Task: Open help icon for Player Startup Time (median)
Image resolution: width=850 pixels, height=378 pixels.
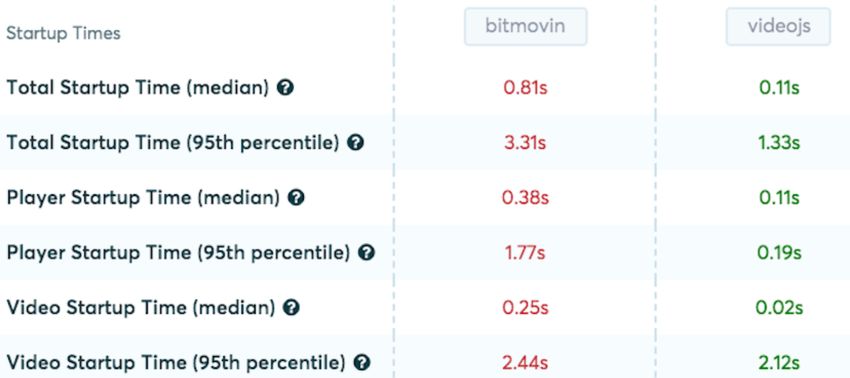Action: (296, 197)
